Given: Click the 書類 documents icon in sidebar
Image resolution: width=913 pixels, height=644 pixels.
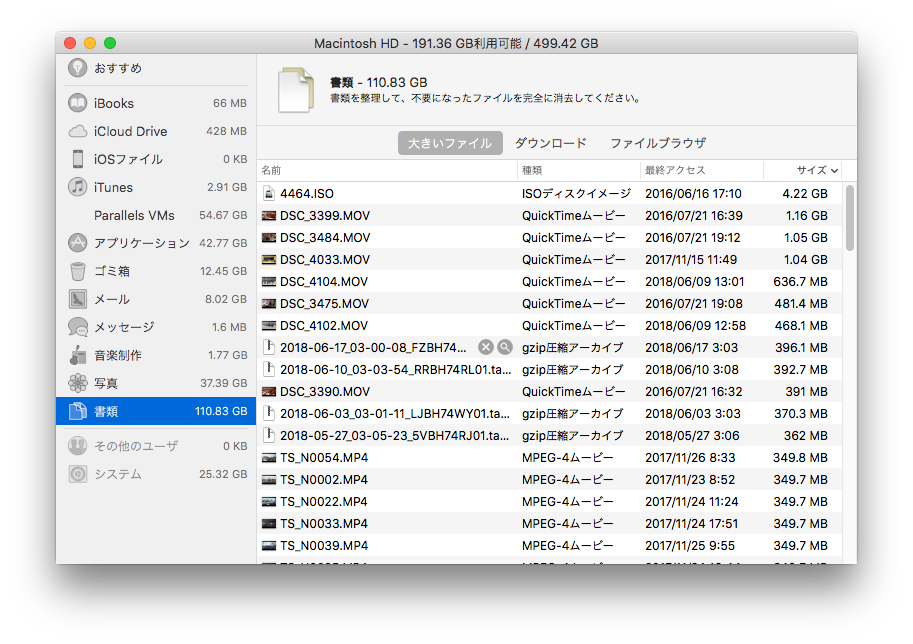Looking at the screenshot, I should 77,411.
